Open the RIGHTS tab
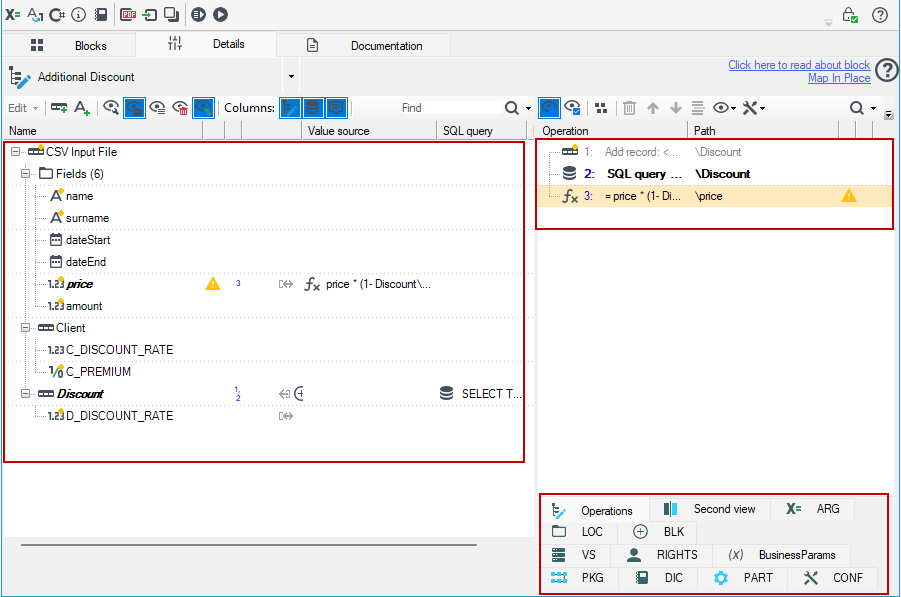This screenshot has height=597, width=901. point(662,555)
